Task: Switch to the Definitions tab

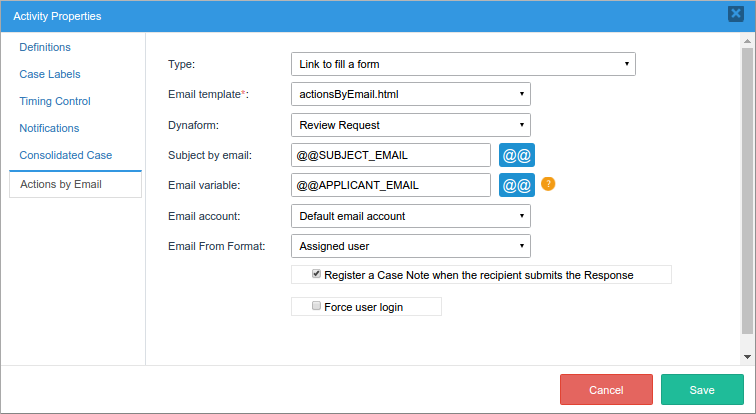Action: 45,47
